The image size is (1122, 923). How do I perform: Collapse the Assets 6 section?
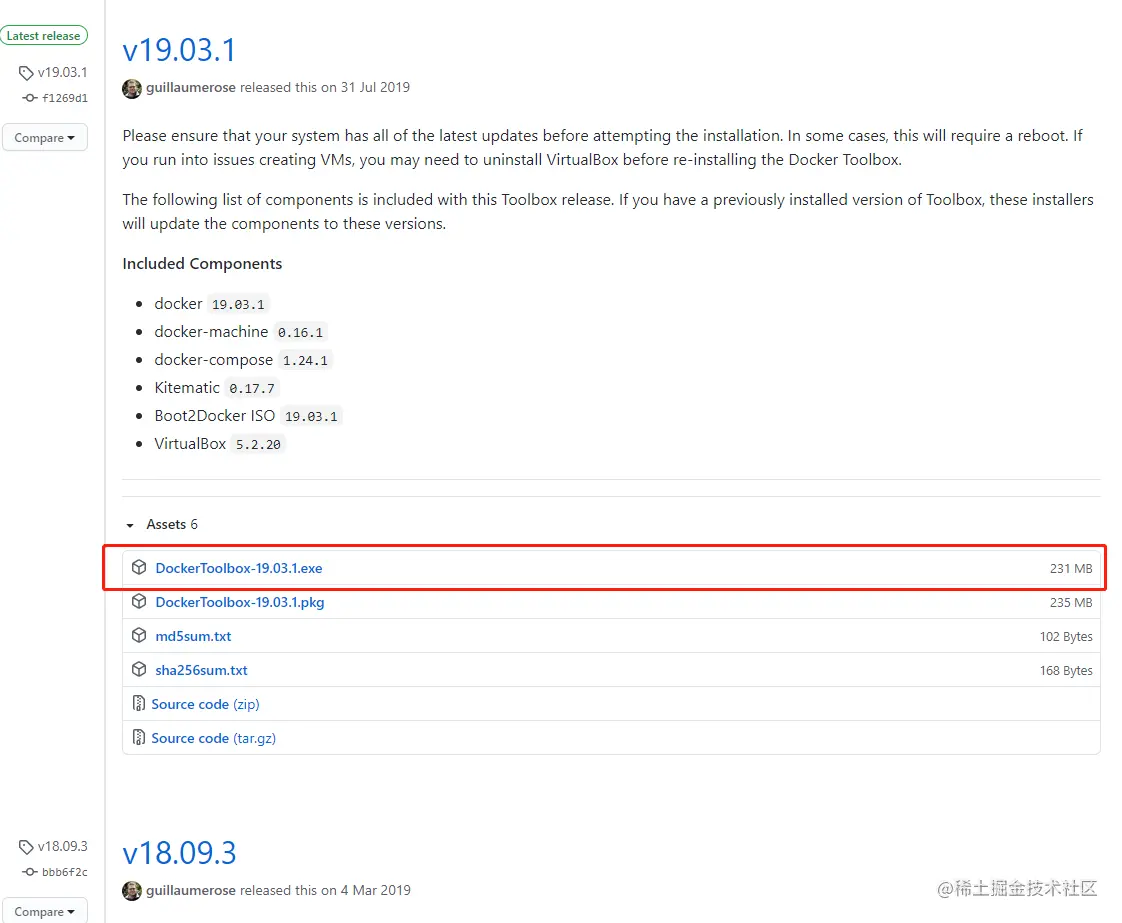point(162,524)
